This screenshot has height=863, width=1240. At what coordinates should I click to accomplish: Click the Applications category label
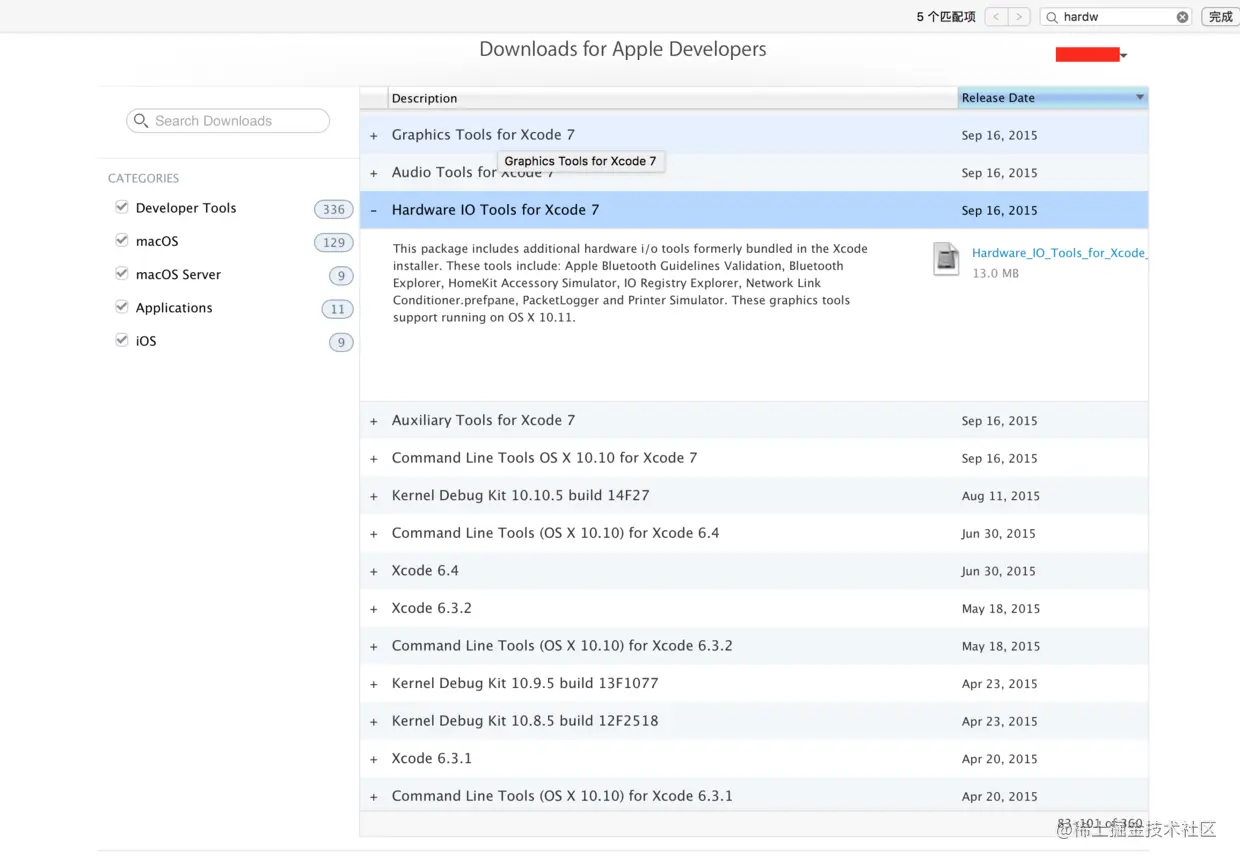pyautogui.click(x=174, y=308)
